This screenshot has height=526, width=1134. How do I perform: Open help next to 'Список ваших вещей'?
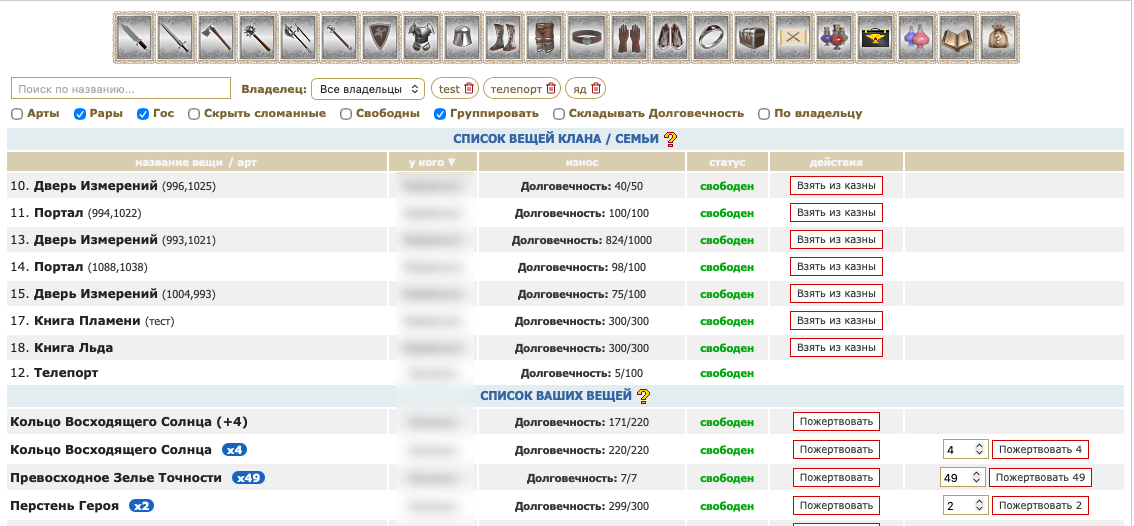coord(644,396)
